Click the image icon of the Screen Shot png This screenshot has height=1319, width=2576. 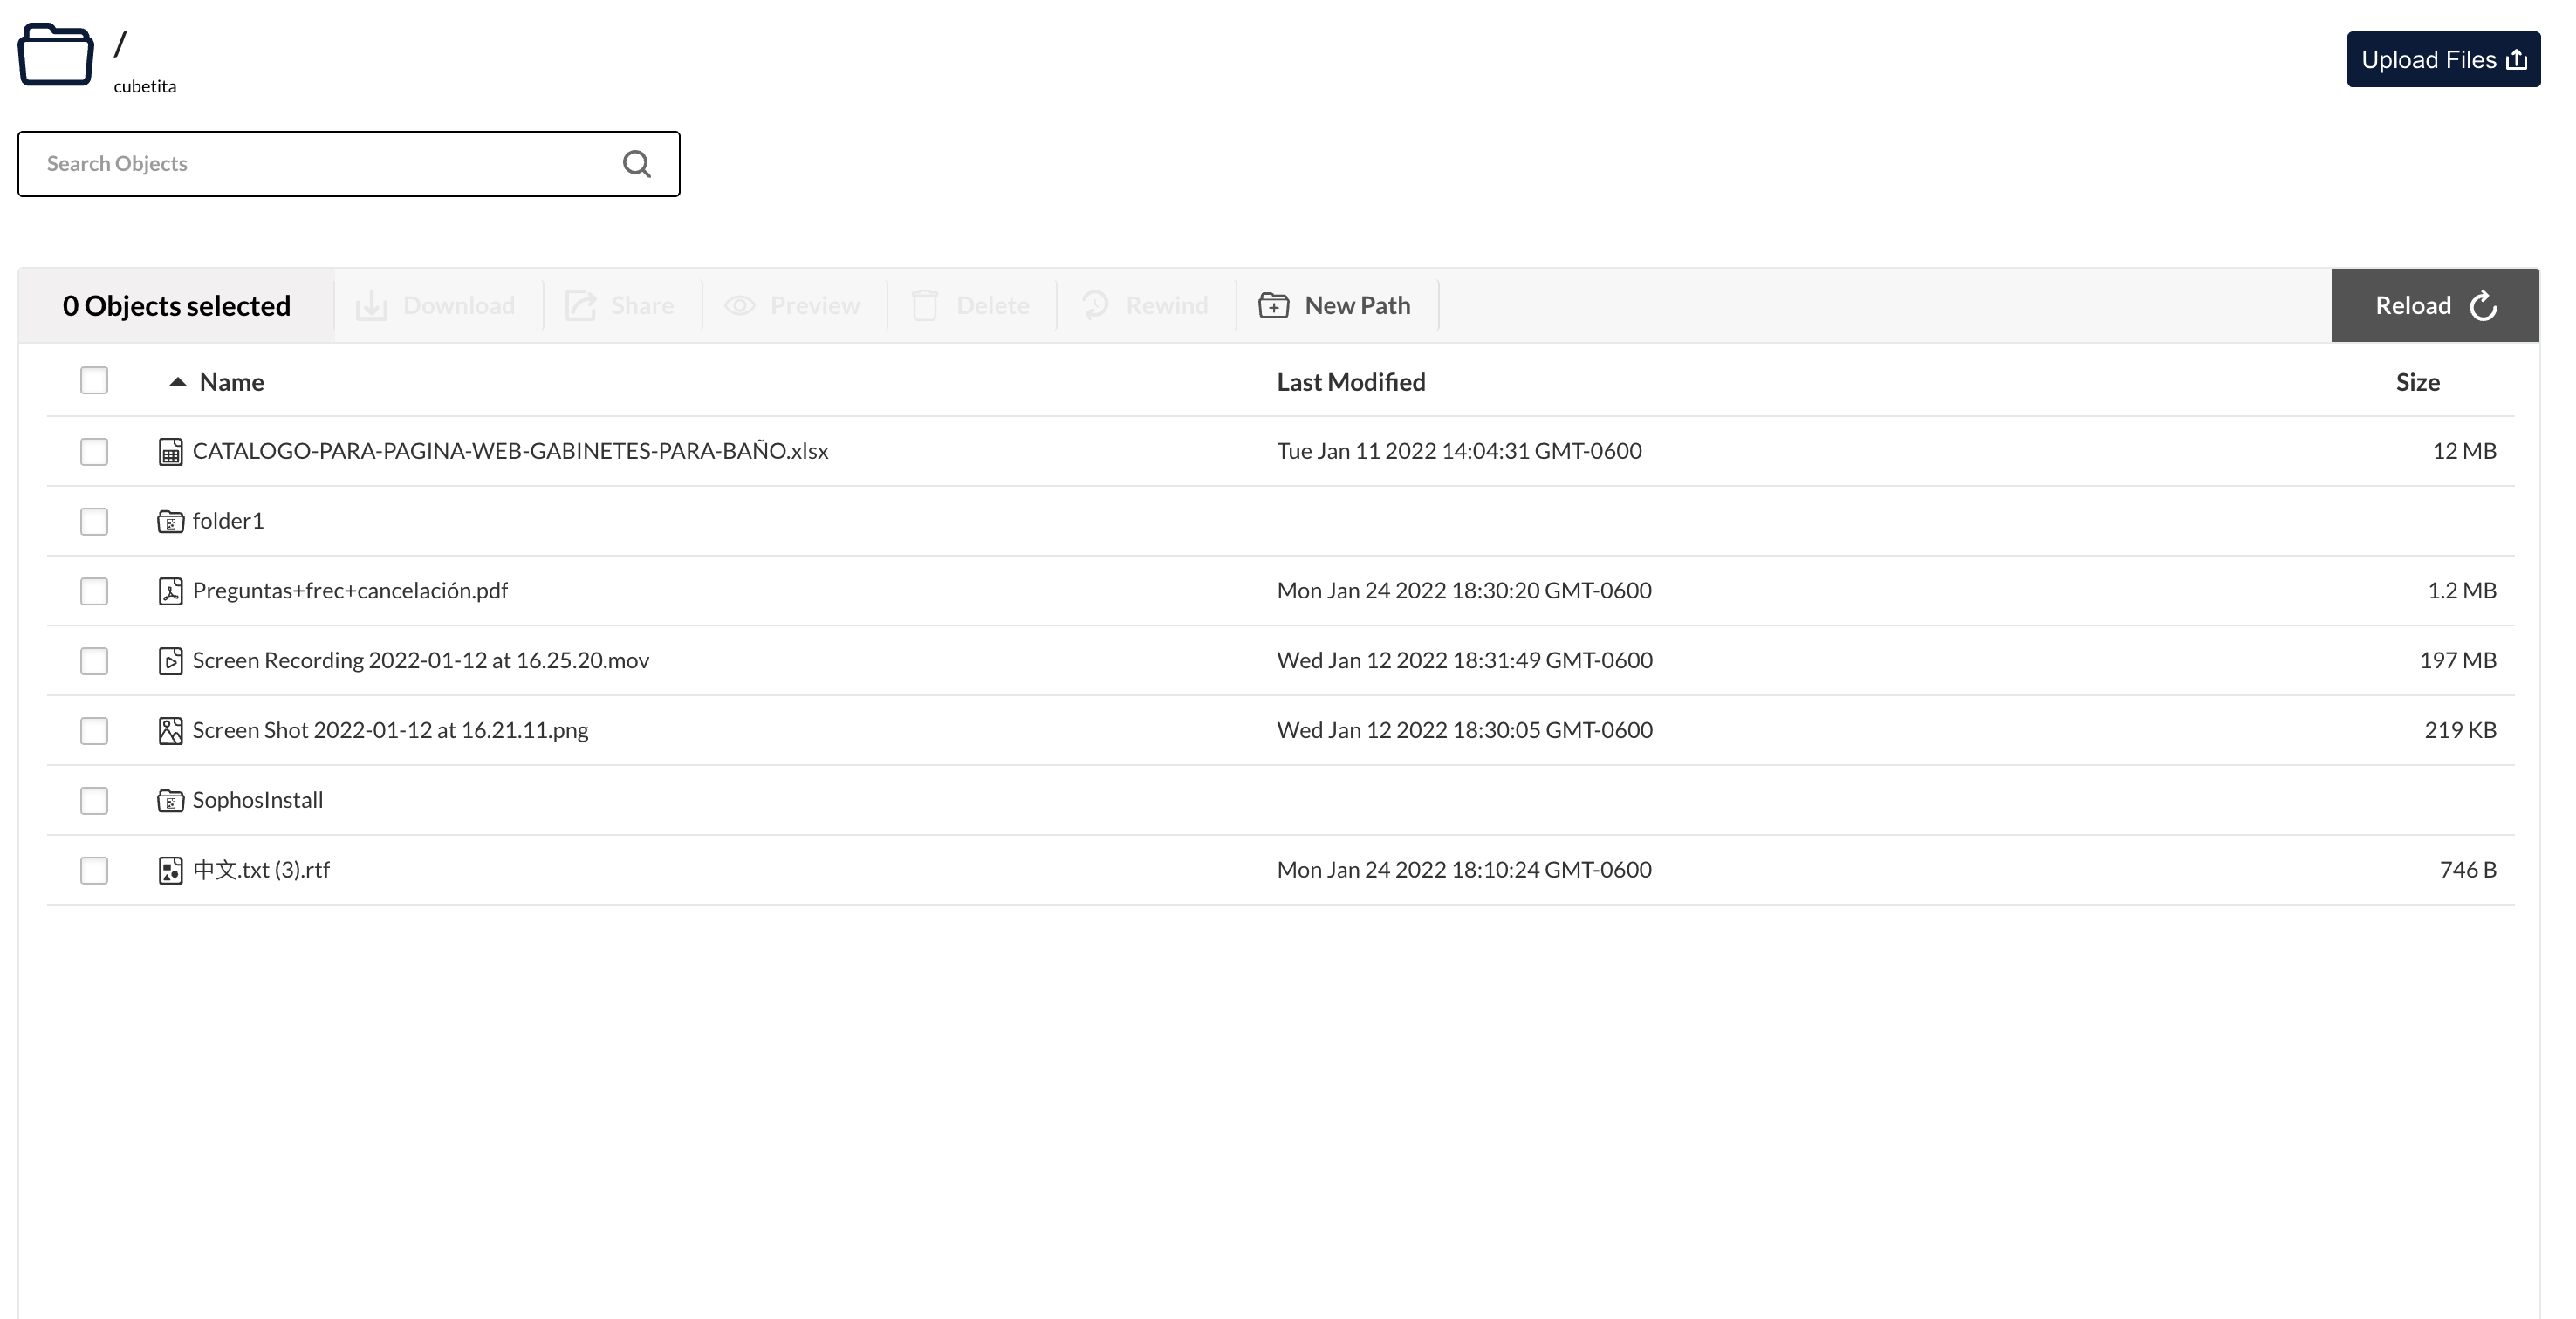click(170, 731)
